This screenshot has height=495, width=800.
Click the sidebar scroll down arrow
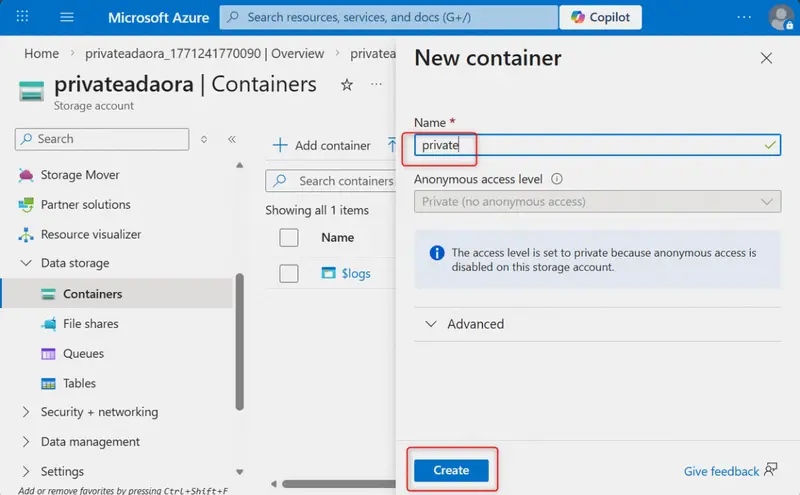click(x=239, y=472)
